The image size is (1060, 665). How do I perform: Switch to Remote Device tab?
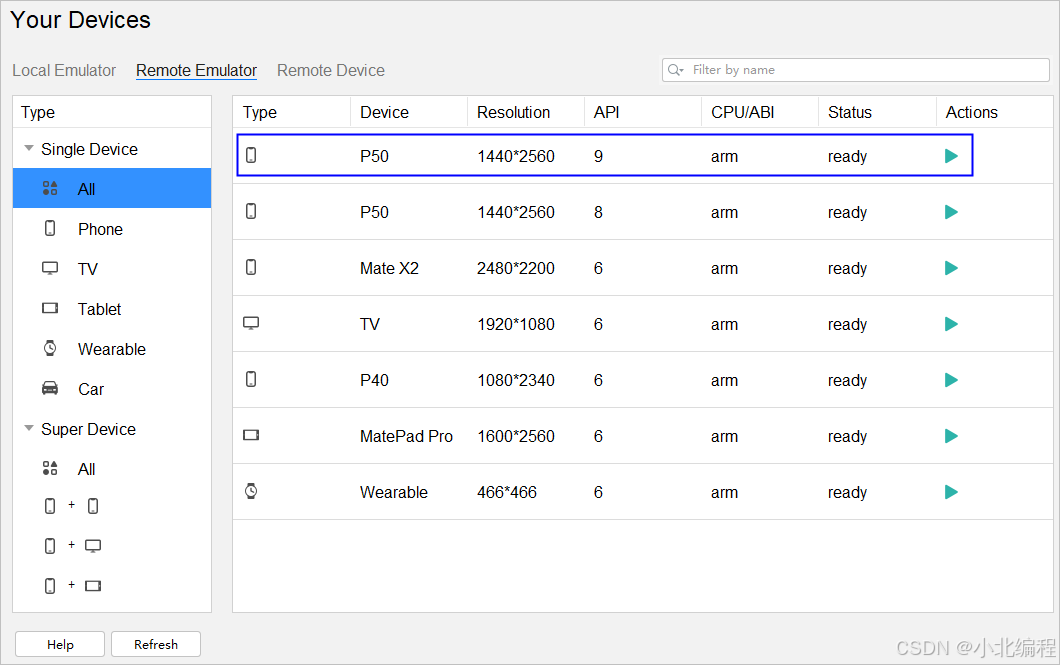tap(331, 70)
